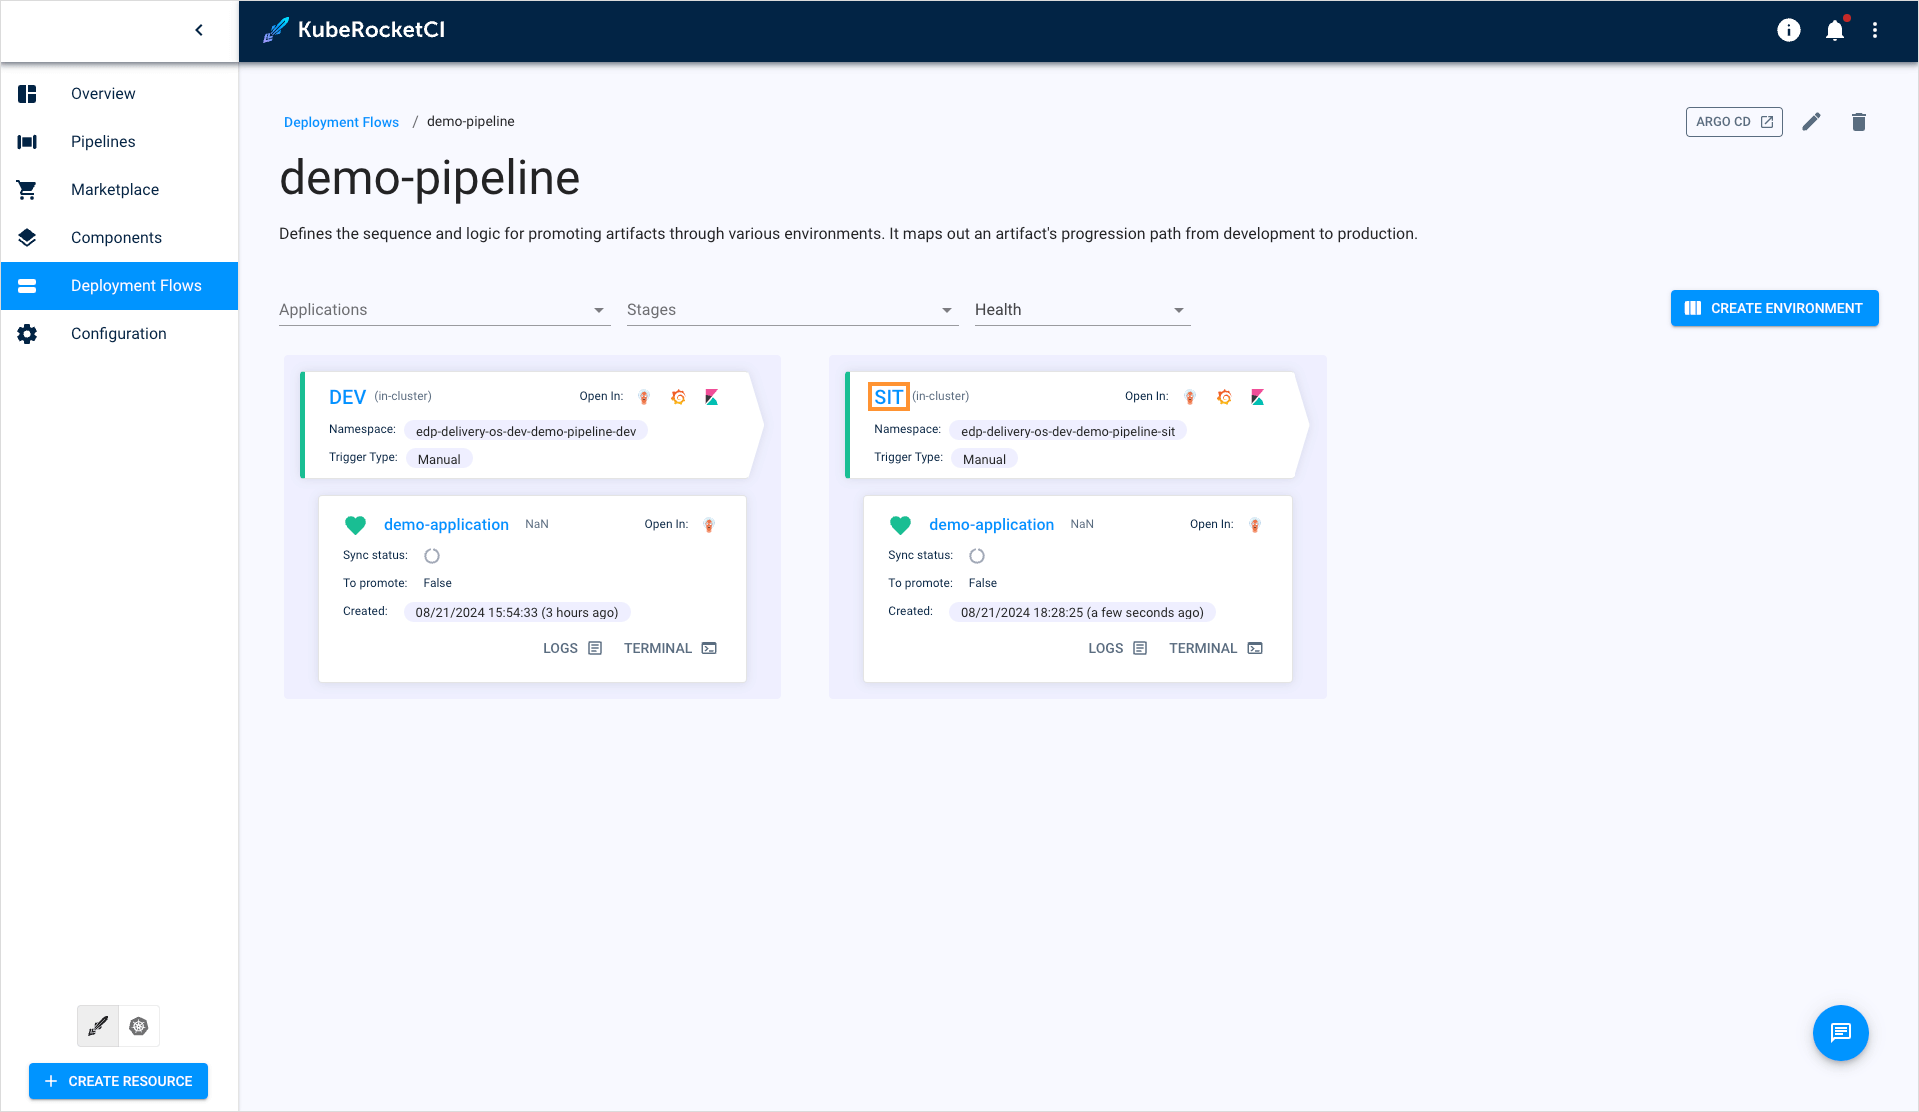Click the info icon in header
Image resolution: width=1919 pixels, height=1112 pixels.
pyautogui.click(x=1788, y=31)
